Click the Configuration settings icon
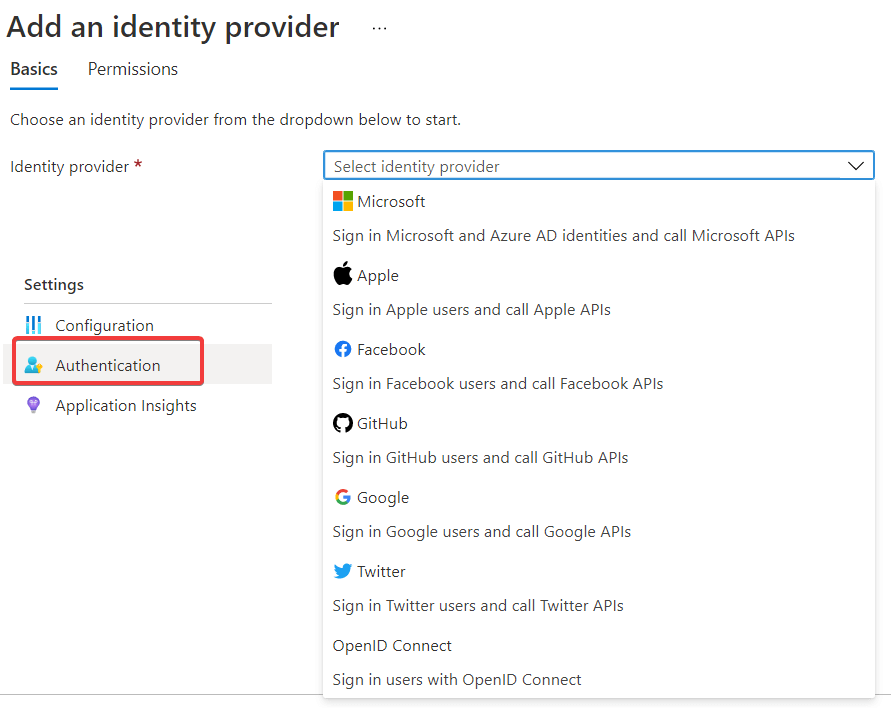This screenshot has height=708, width=891. 34,325
